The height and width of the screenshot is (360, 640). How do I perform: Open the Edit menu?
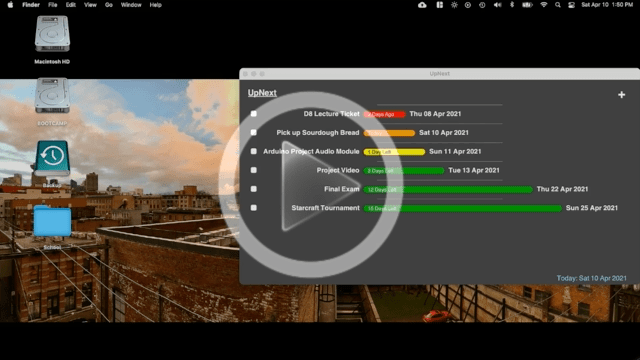tap(71, 5)
